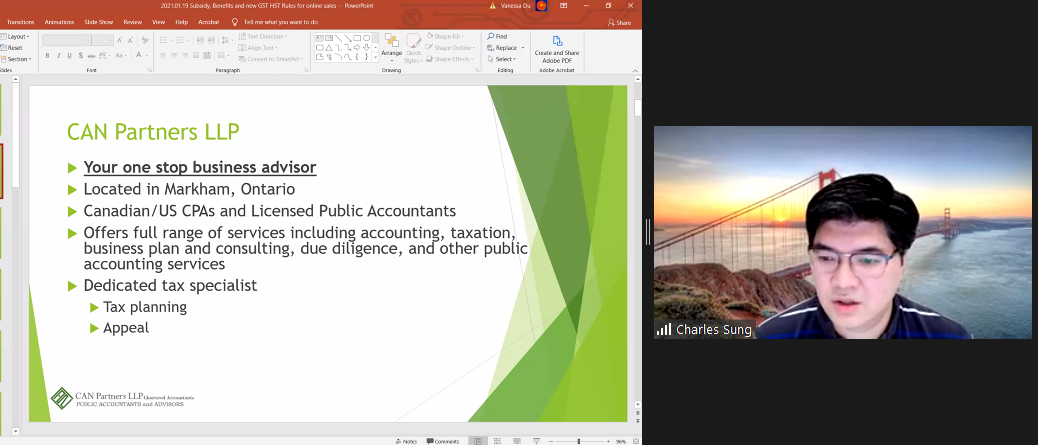Click the Bold formatting icon
This screenshot has height=445, width=1049.
pyautogui.click(x=47, y=56)
